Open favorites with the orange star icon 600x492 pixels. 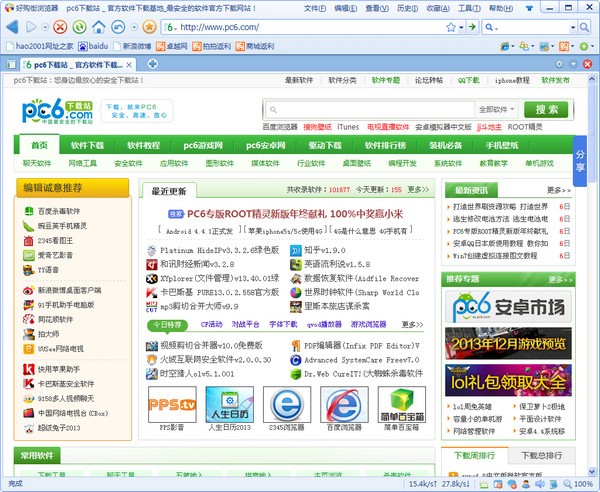click(x=149, y=27)
